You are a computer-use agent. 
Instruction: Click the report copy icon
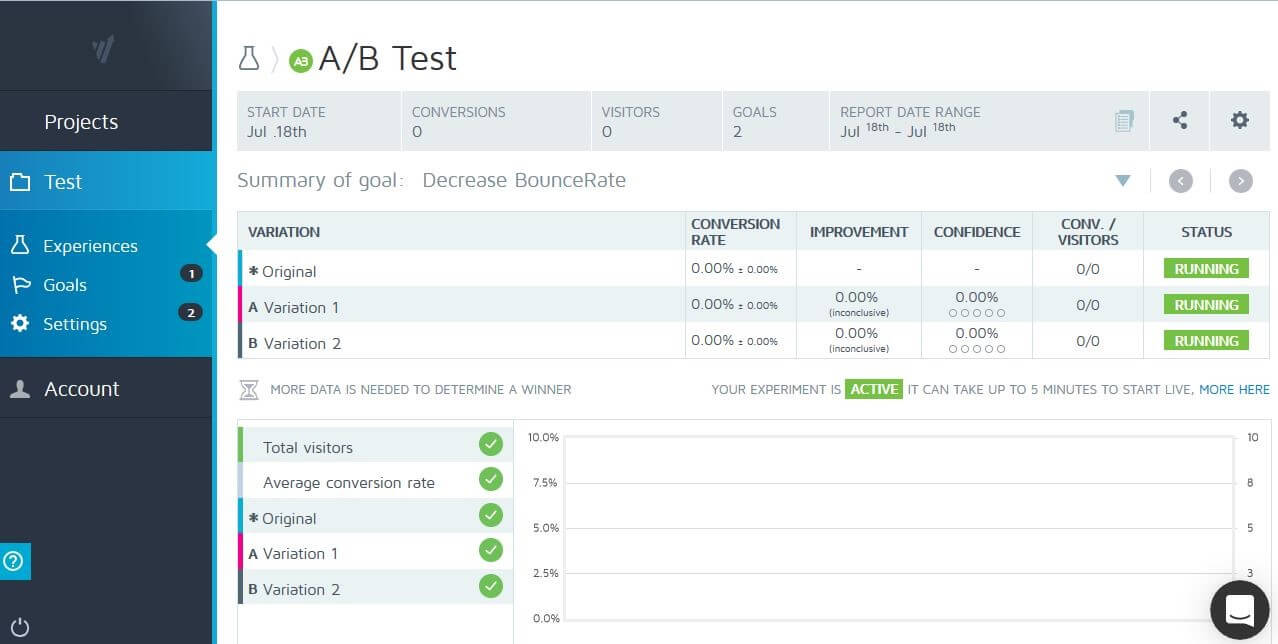click(x=1124, y=121)
